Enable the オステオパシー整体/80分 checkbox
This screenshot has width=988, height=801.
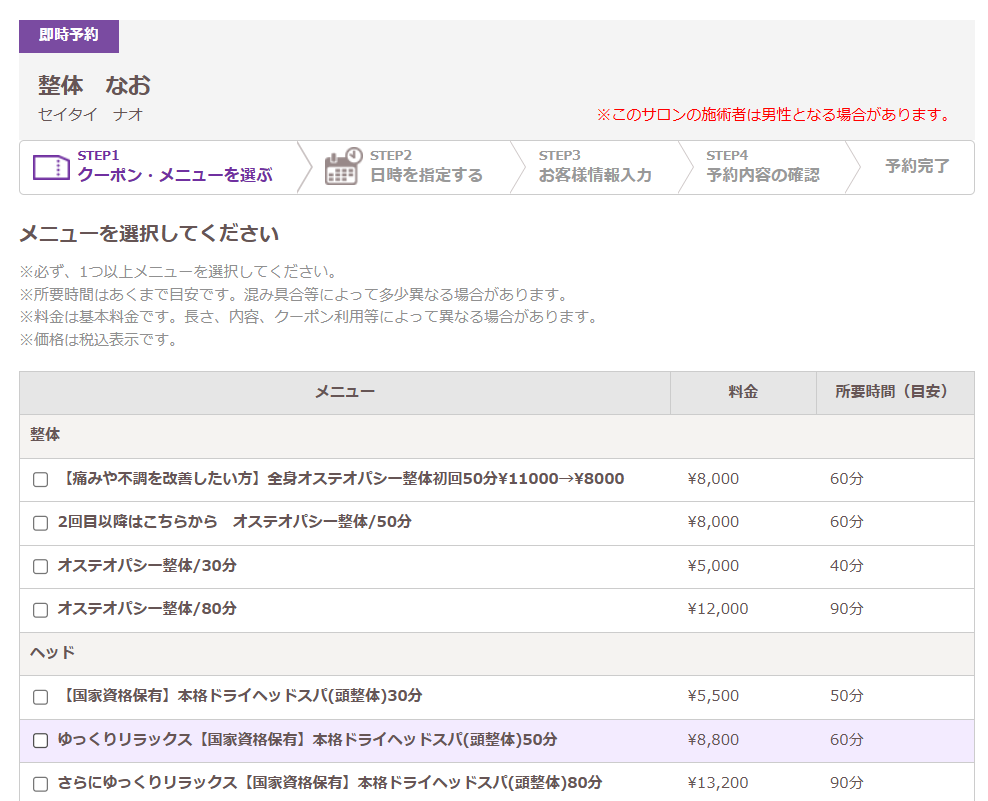pyautogui.click(x=41, y=610)
